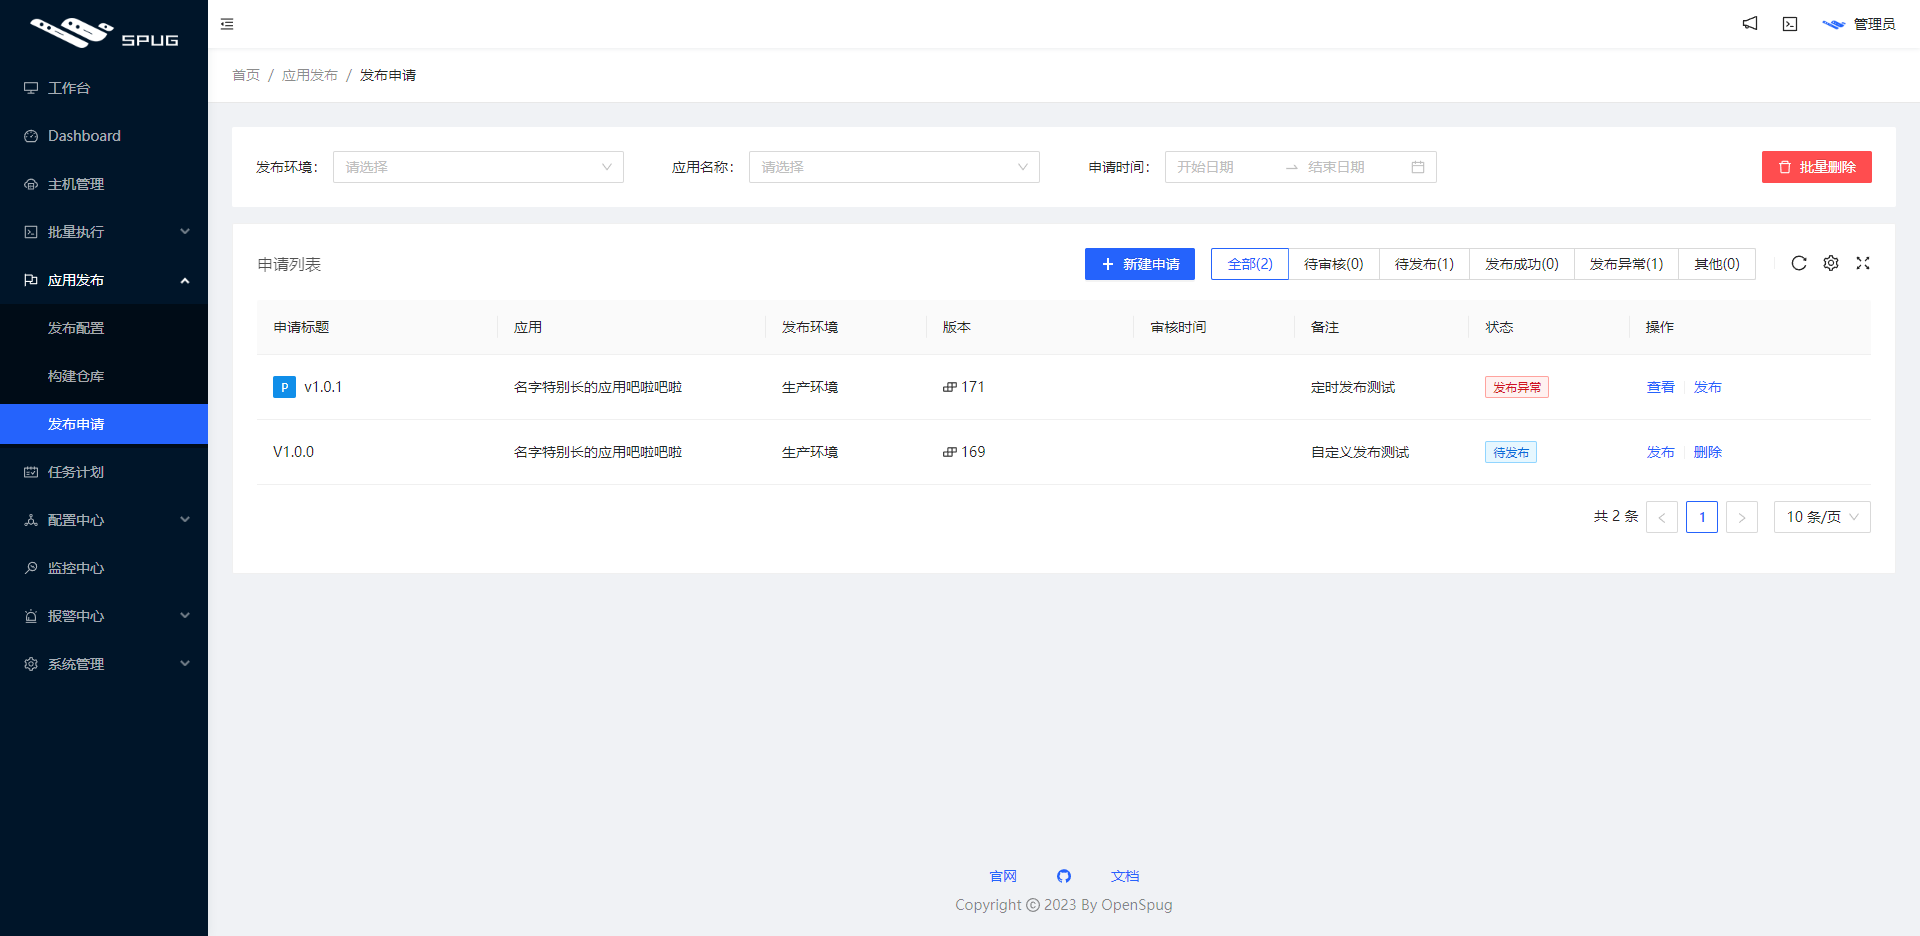Open 任务计划 in the sidebar
1920x936 pixels.
pos(104,472)
